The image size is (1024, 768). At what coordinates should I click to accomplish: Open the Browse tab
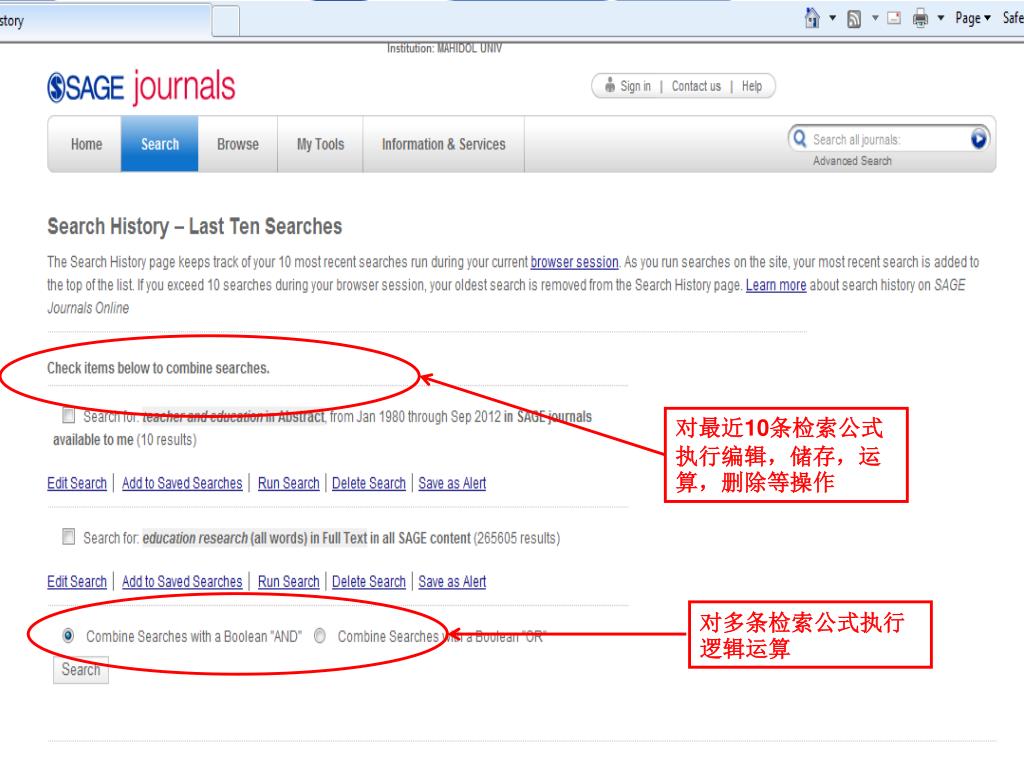238,144
